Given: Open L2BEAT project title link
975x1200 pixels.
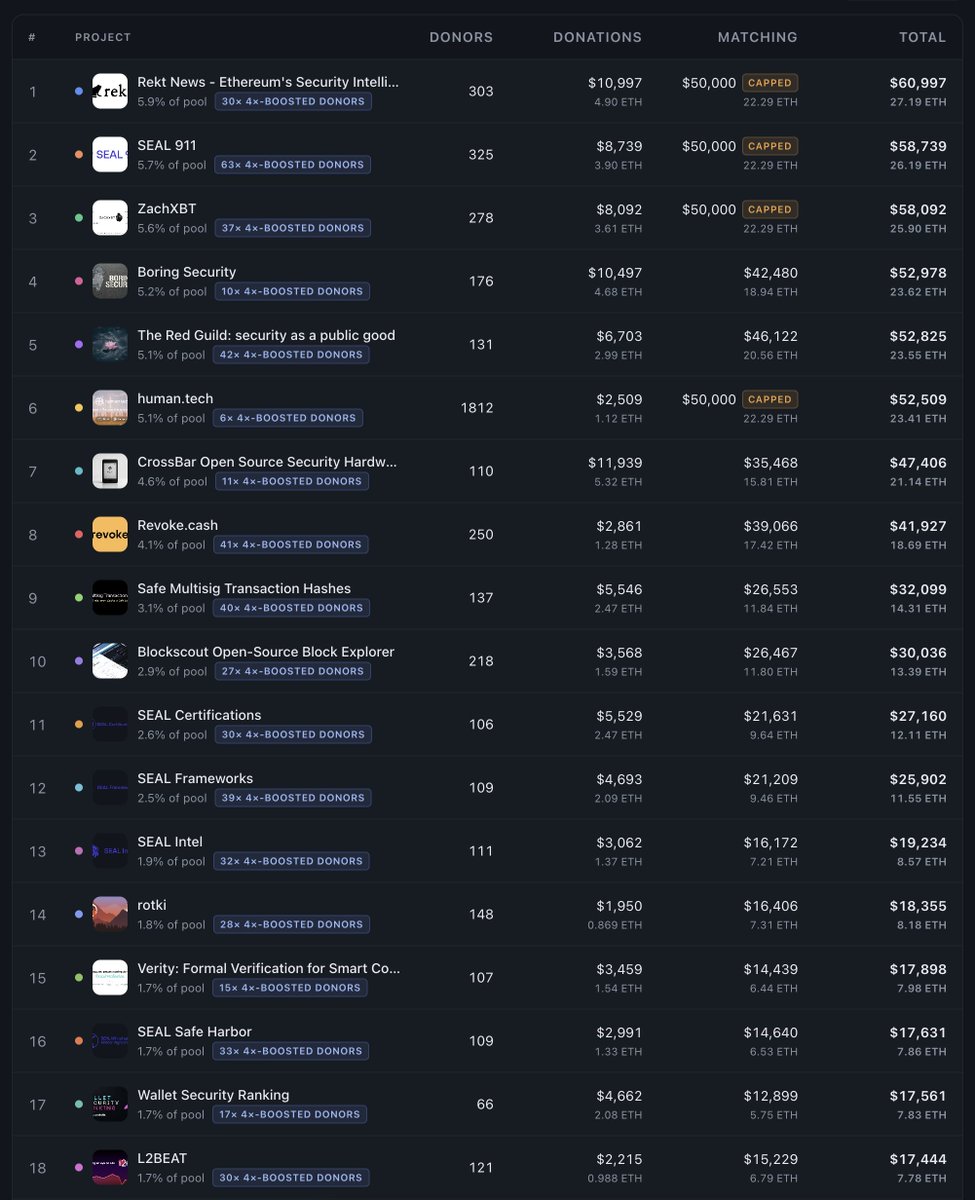Looking at the screenshot, I should (x=162, y=1158).
